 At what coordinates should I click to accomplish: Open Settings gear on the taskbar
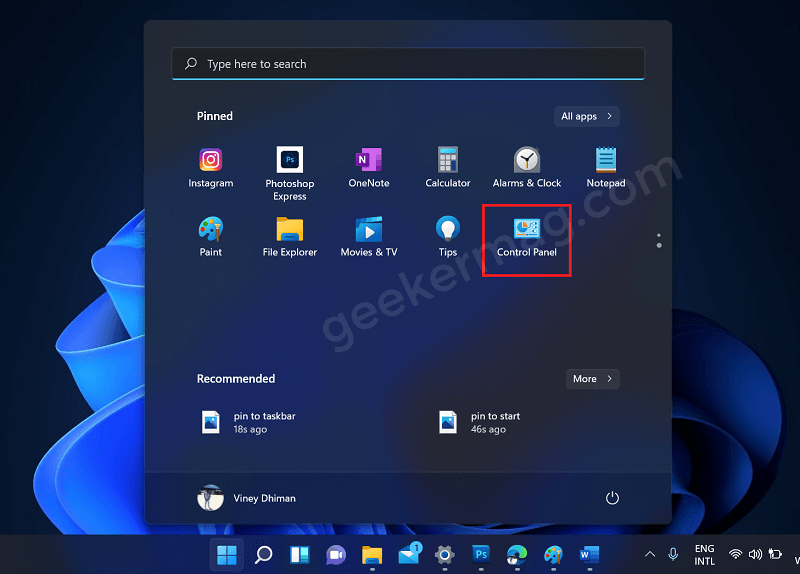444,555
